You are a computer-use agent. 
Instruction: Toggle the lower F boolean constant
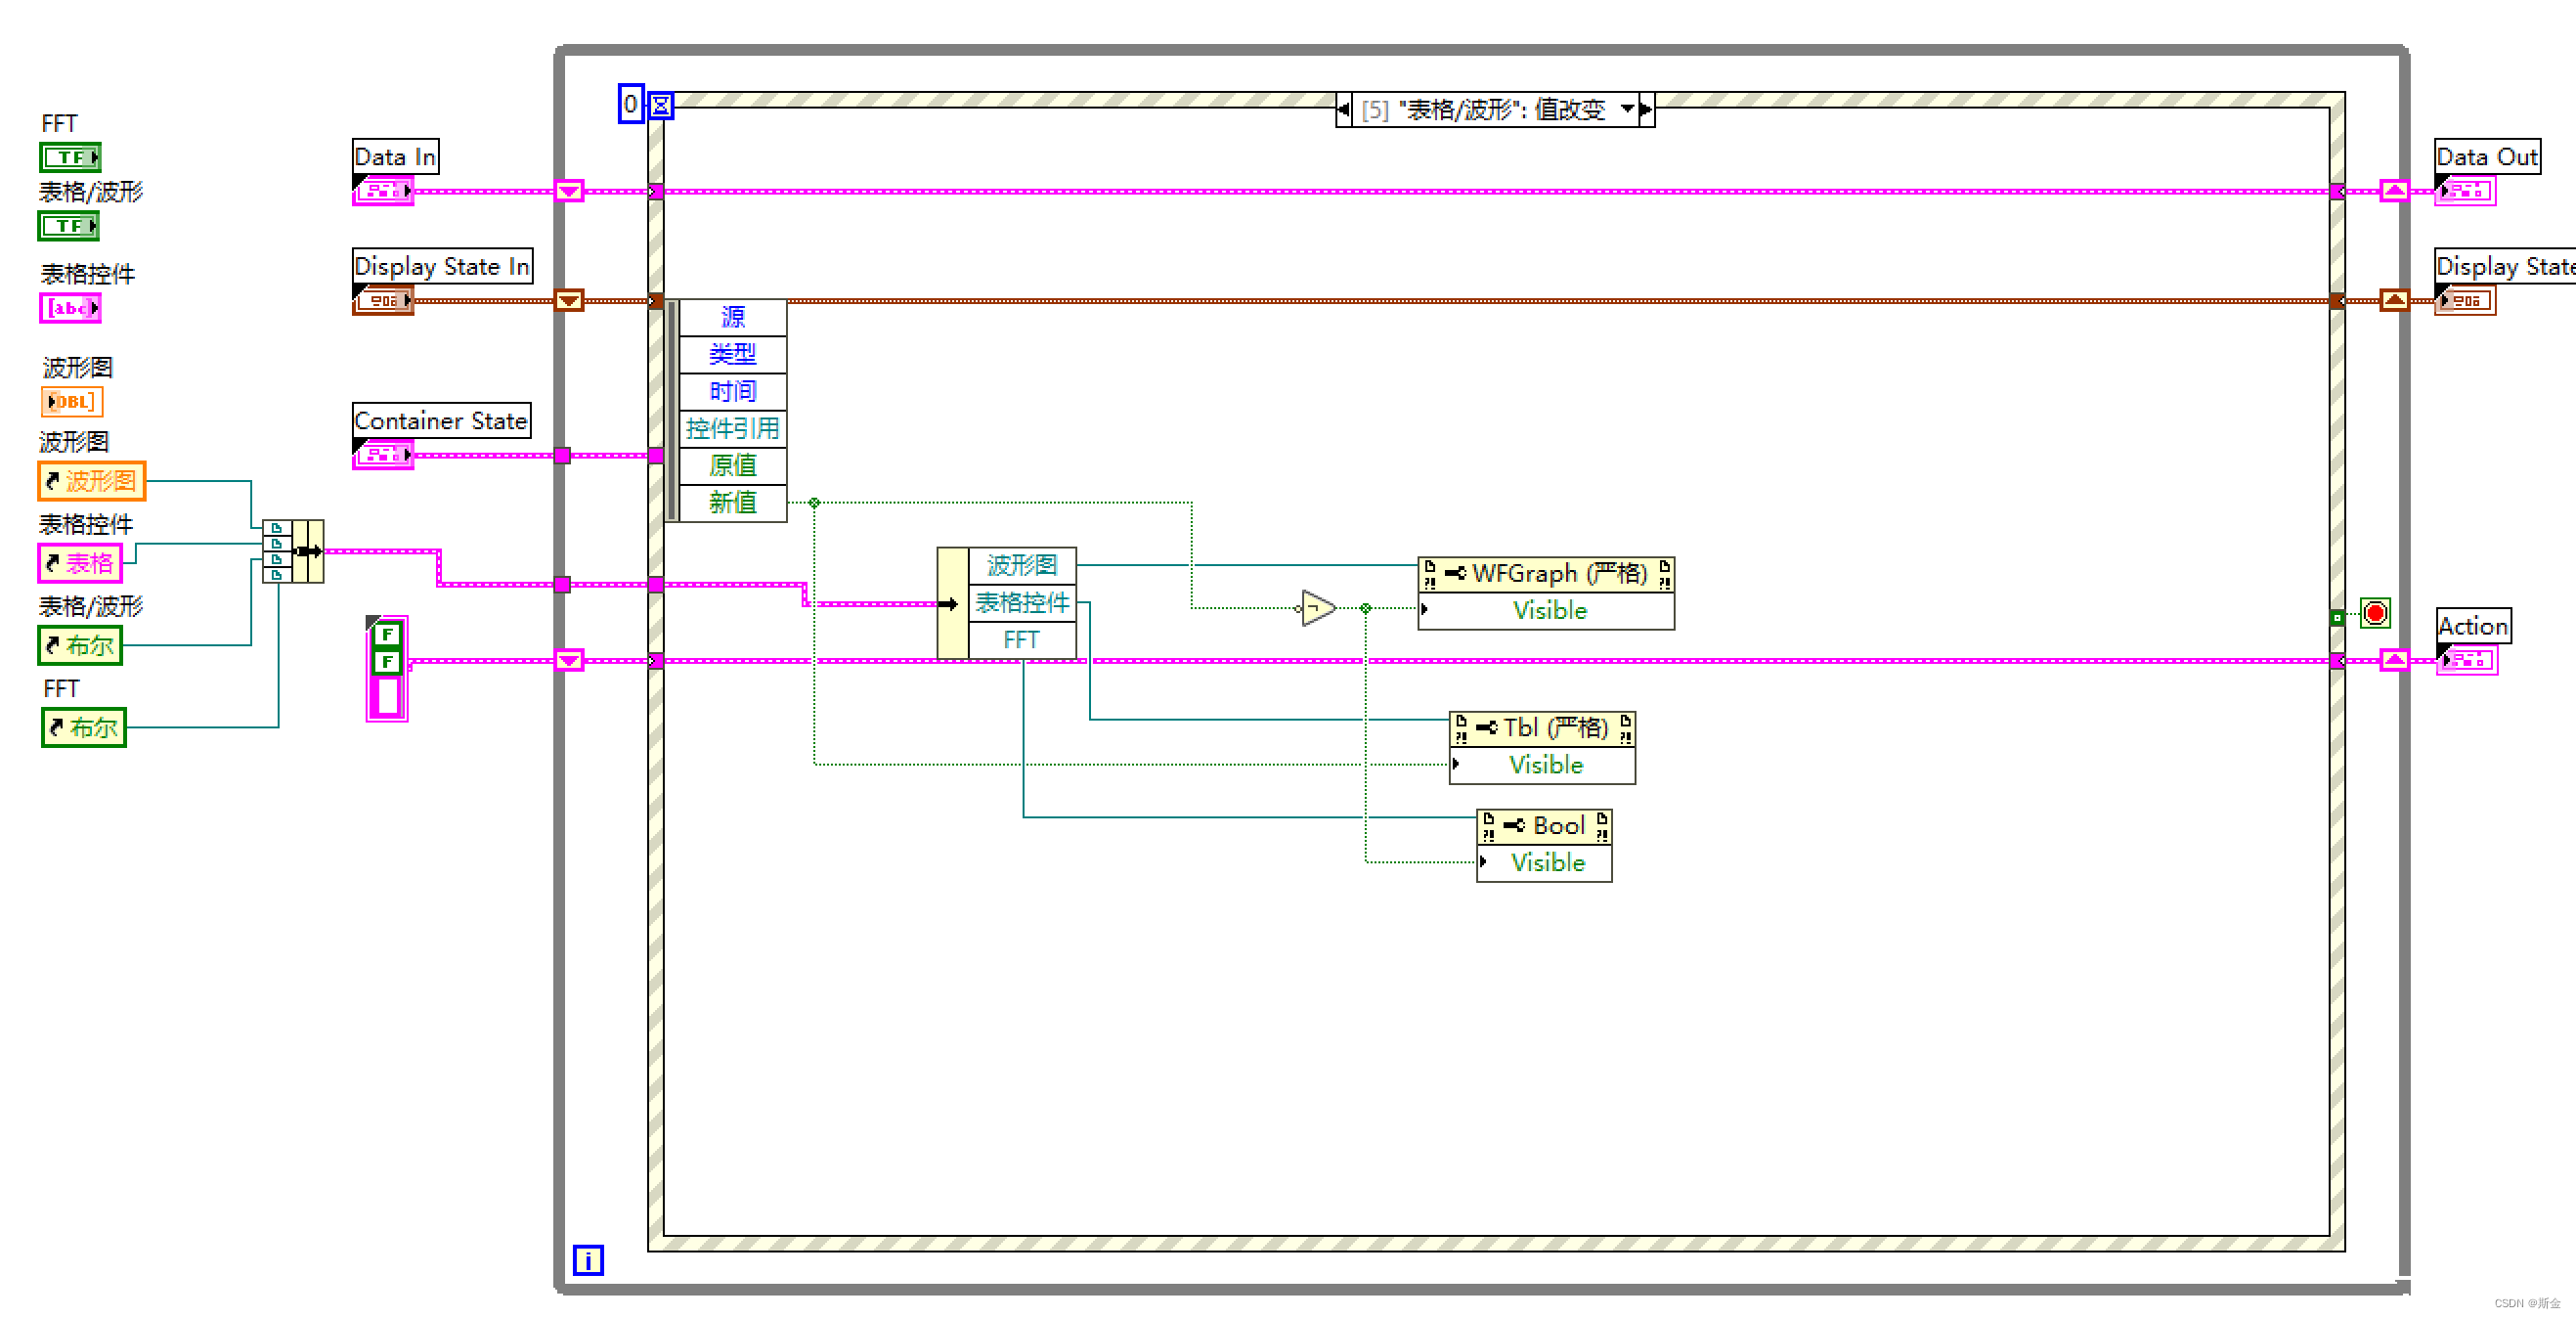click(386, 661)
